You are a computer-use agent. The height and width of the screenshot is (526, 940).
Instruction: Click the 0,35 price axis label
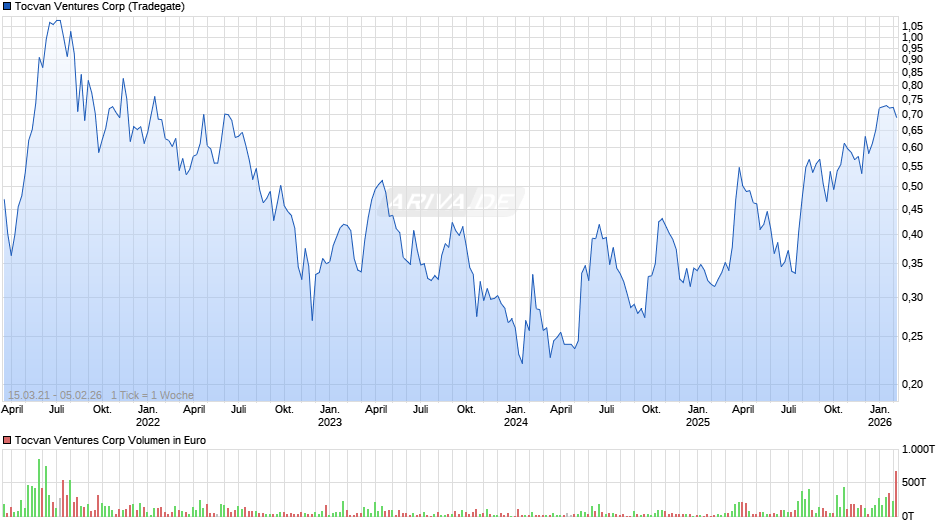click(912, 263)
